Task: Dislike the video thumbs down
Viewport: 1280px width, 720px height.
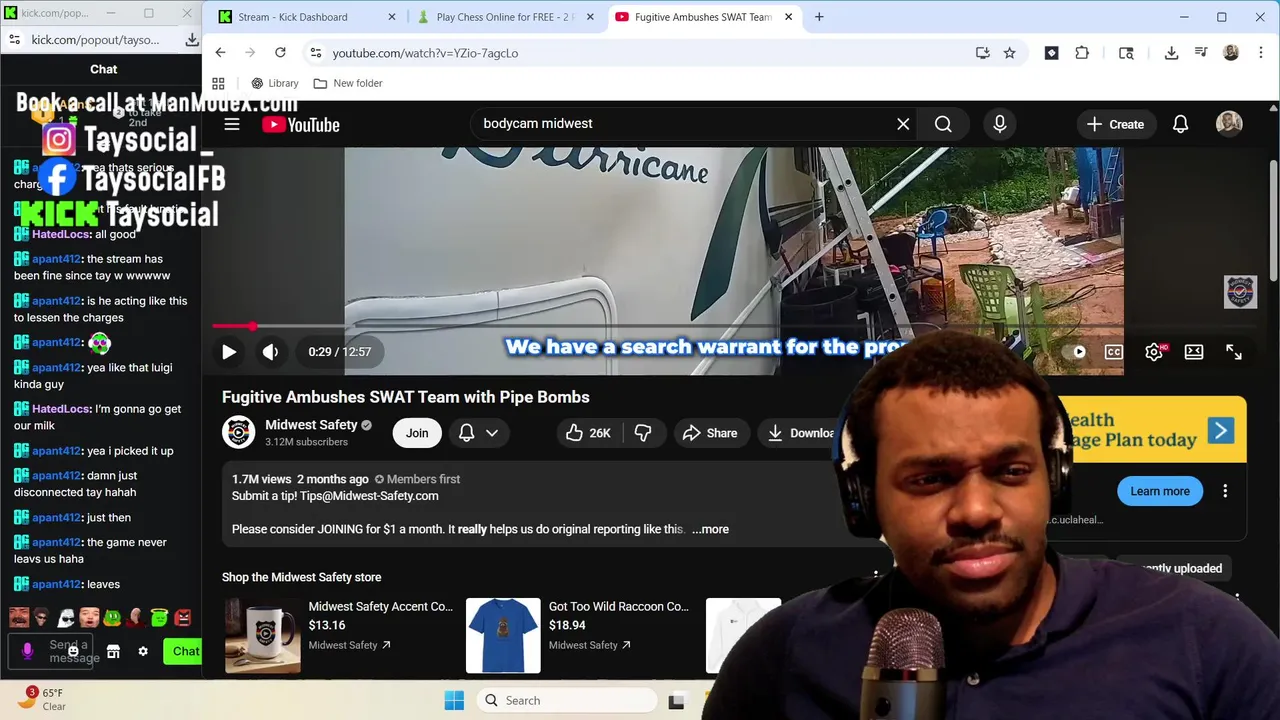Action: click(643, 433)
